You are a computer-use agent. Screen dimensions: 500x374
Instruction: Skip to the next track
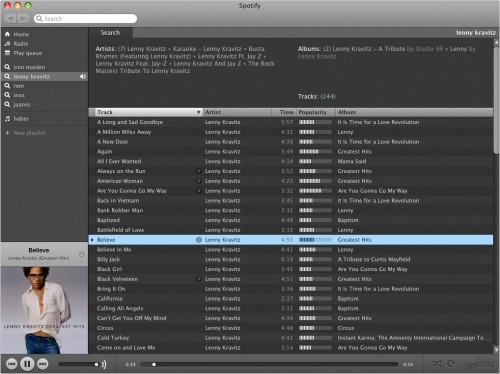43,364
